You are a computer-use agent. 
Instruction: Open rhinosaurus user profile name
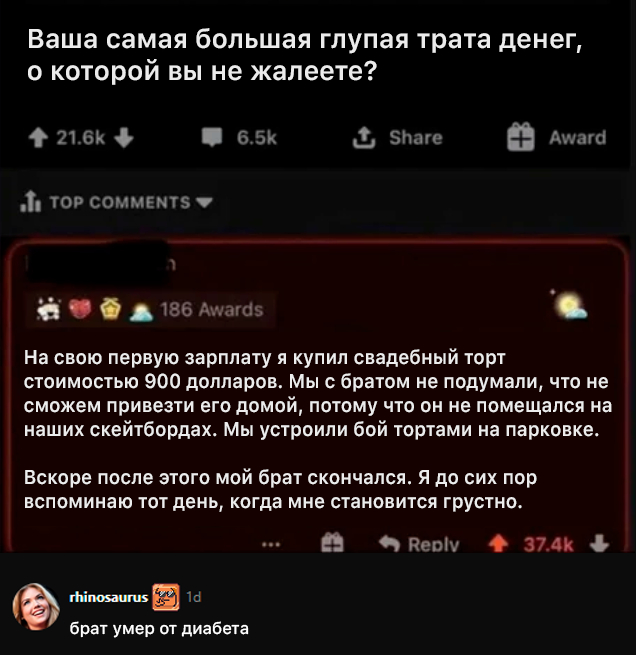(x=109, y=597)
